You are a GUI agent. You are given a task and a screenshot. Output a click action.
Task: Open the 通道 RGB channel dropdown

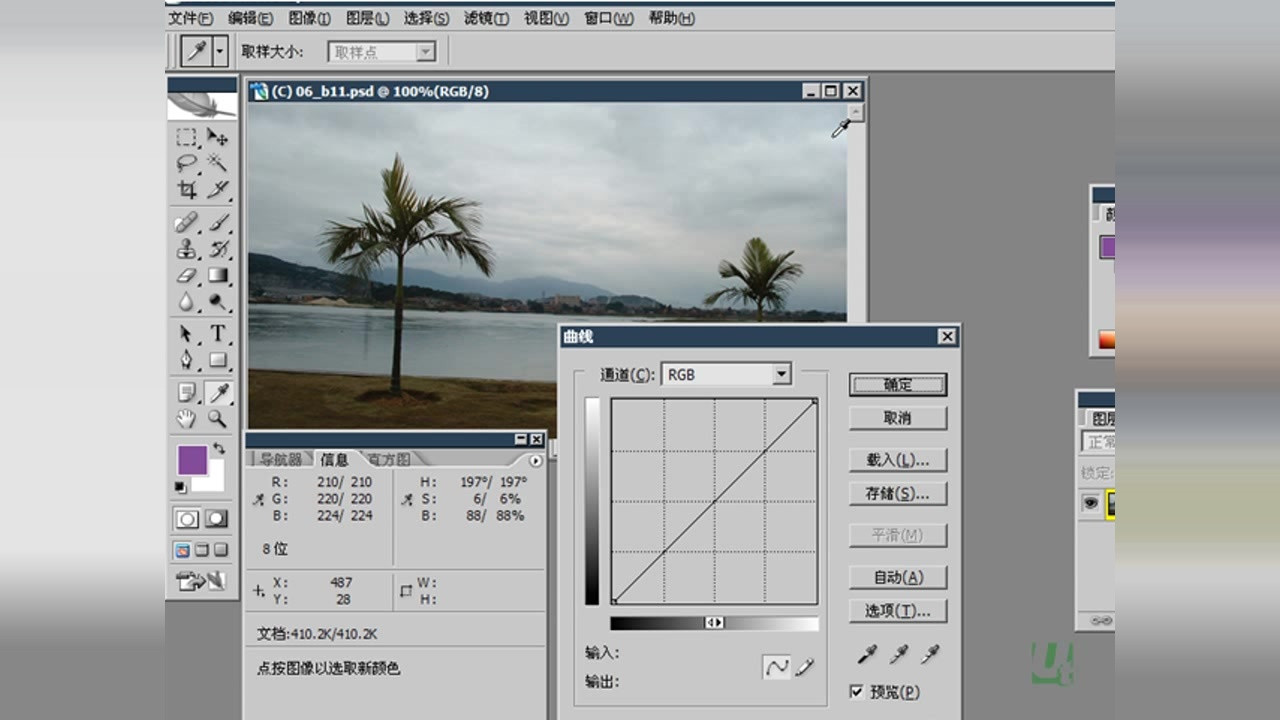[781, 375]
